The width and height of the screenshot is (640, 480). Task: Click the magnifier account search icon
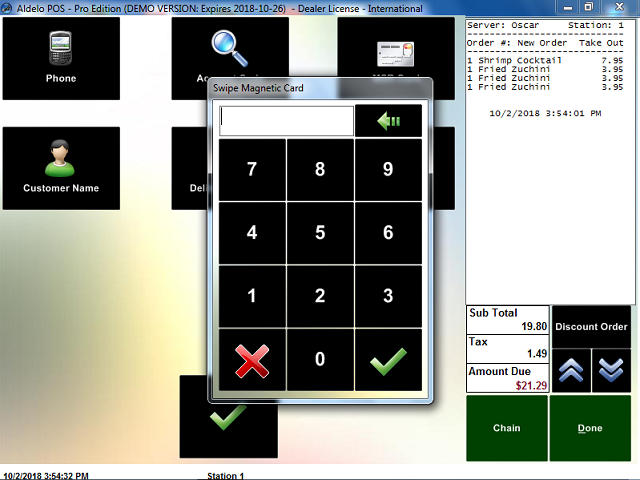coord(228,45)
